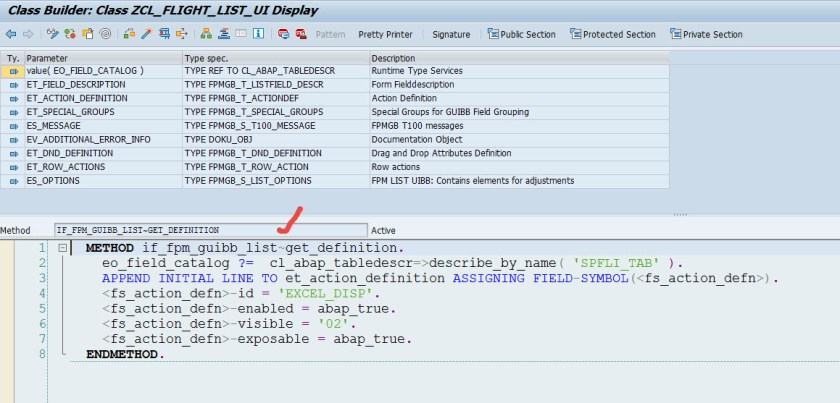Open the Private Section
The width and height of the screenshot is (840, 403).
pyautogui.click(x=706, y=34)
